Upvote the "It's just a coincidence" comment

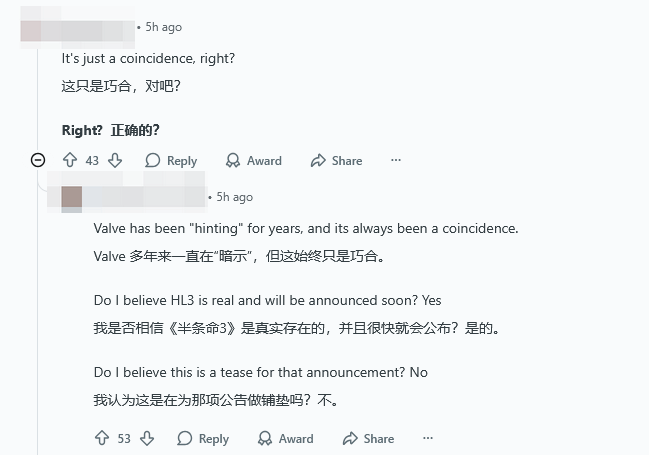coord(70,160)
